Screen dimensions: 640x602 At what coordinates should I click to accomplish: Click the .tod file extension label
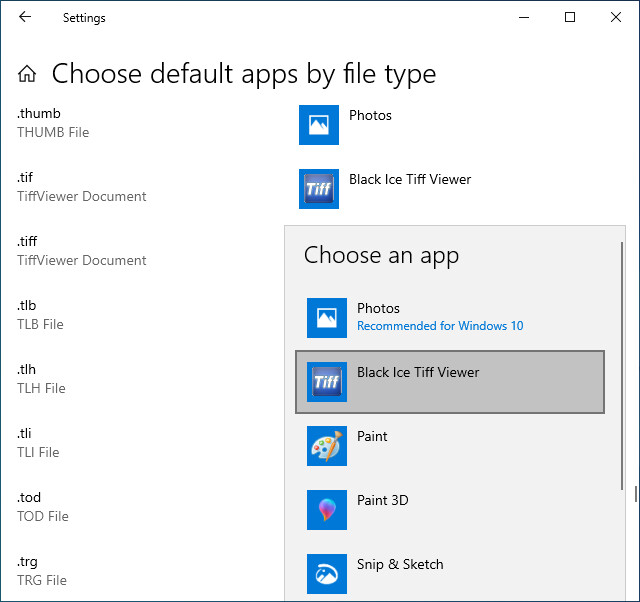29,498
